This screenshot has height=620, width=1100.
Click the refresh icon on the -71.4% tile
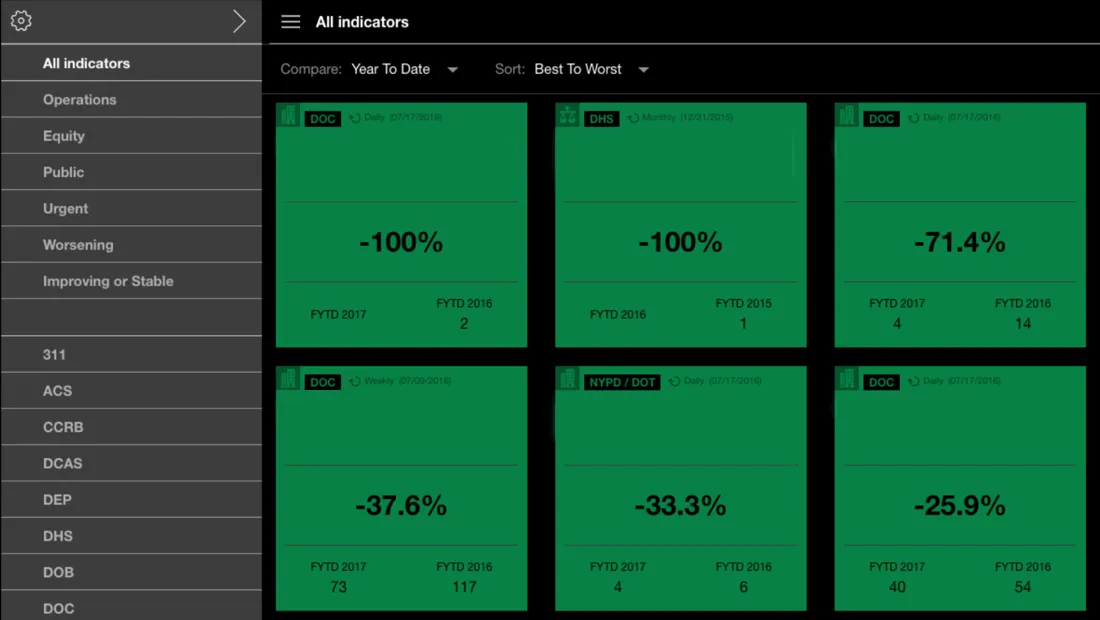[914, 118]
